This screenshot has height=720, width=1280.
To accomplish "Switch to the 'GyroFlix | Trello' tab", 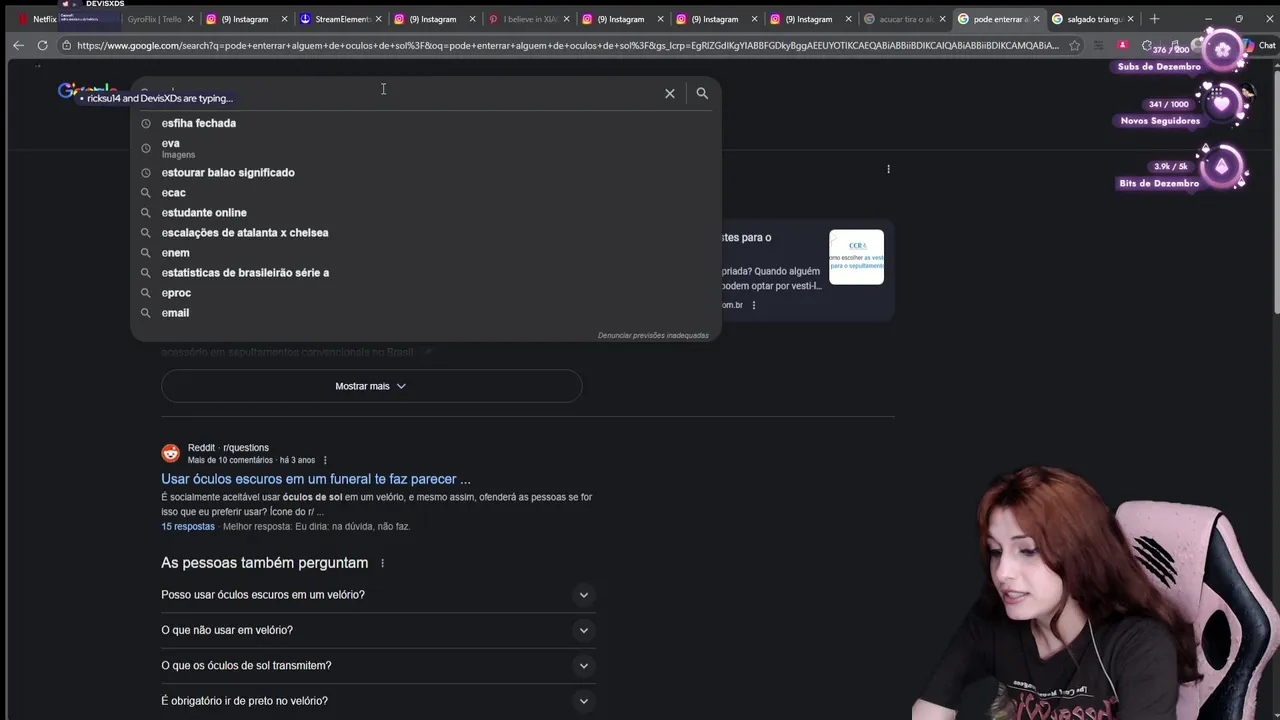I will 152,19.
